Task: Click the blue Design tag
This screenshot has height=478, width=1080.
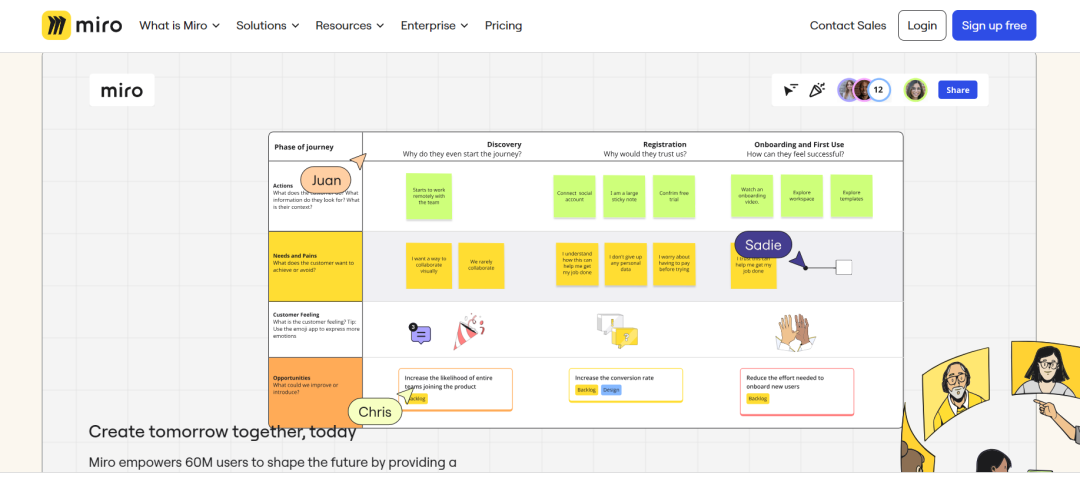Action: click(611, 390)
